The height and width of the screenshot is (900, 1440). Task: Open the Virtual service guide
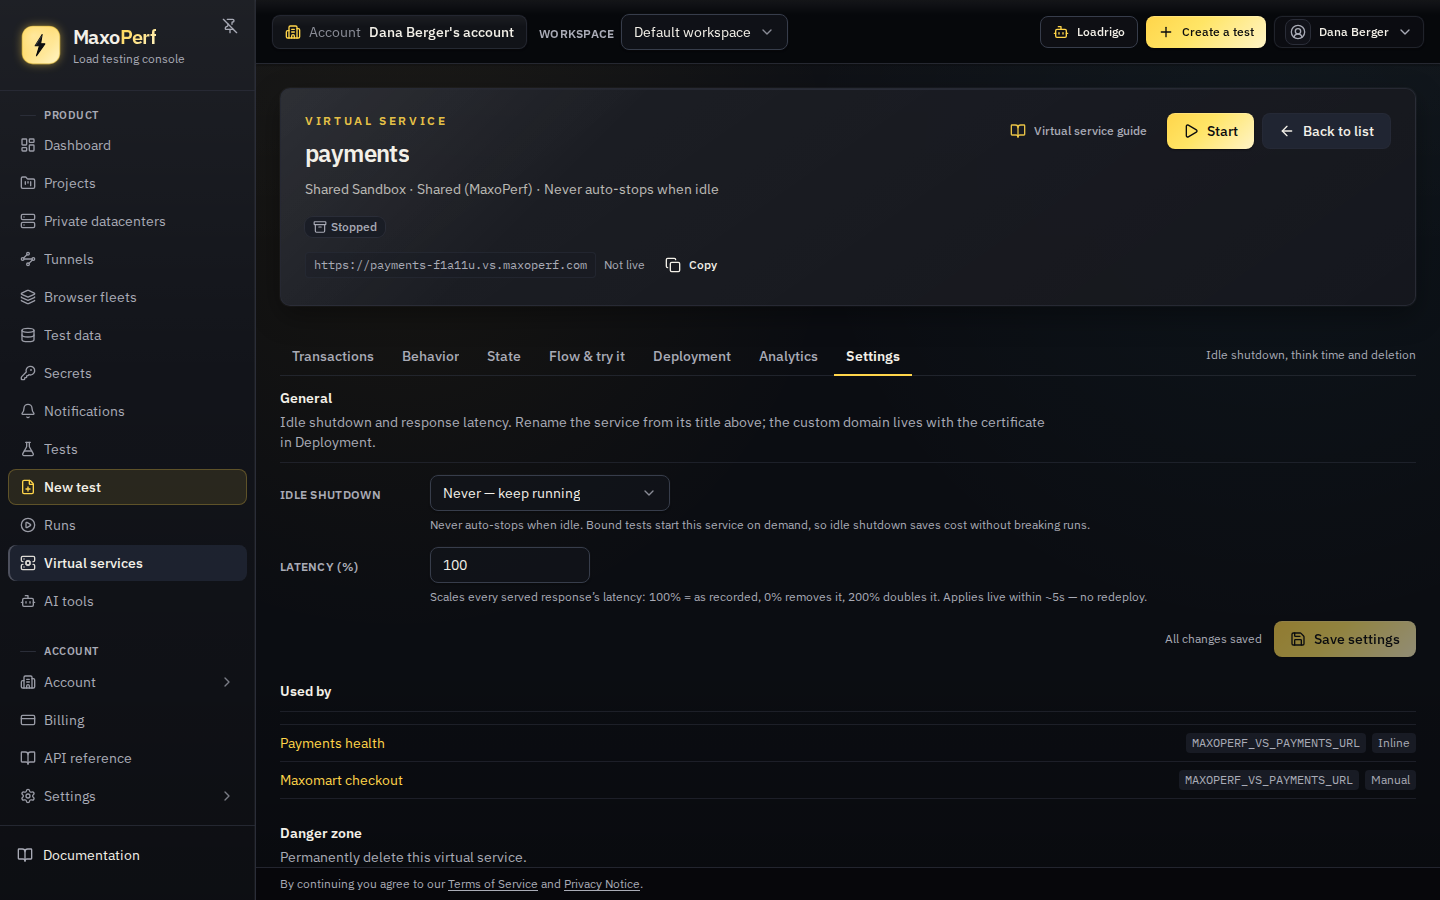click(x=1078, y=131)
